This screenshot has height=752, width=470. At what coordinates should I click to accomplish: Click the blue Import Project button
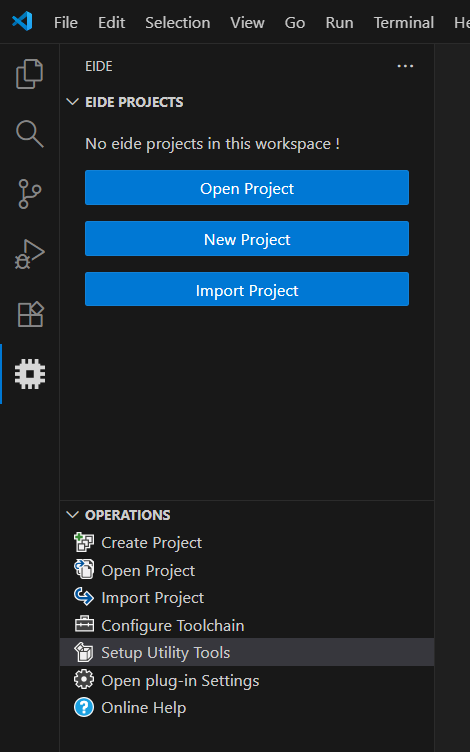pyautogui.click(x=247, y=289)
